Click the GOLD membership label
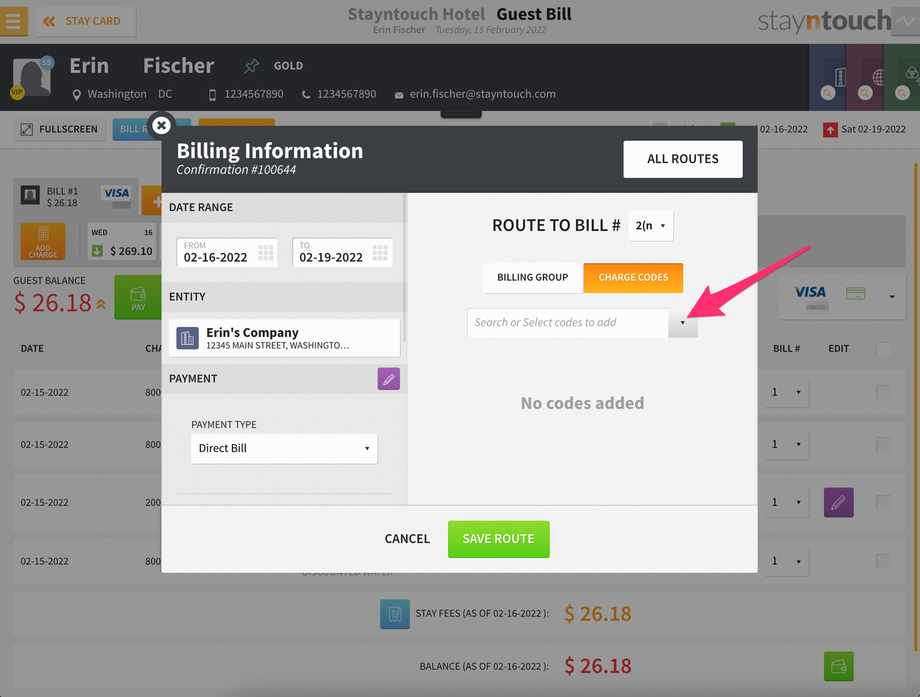Viewport: 920px width, 697px height. [288, 66]
